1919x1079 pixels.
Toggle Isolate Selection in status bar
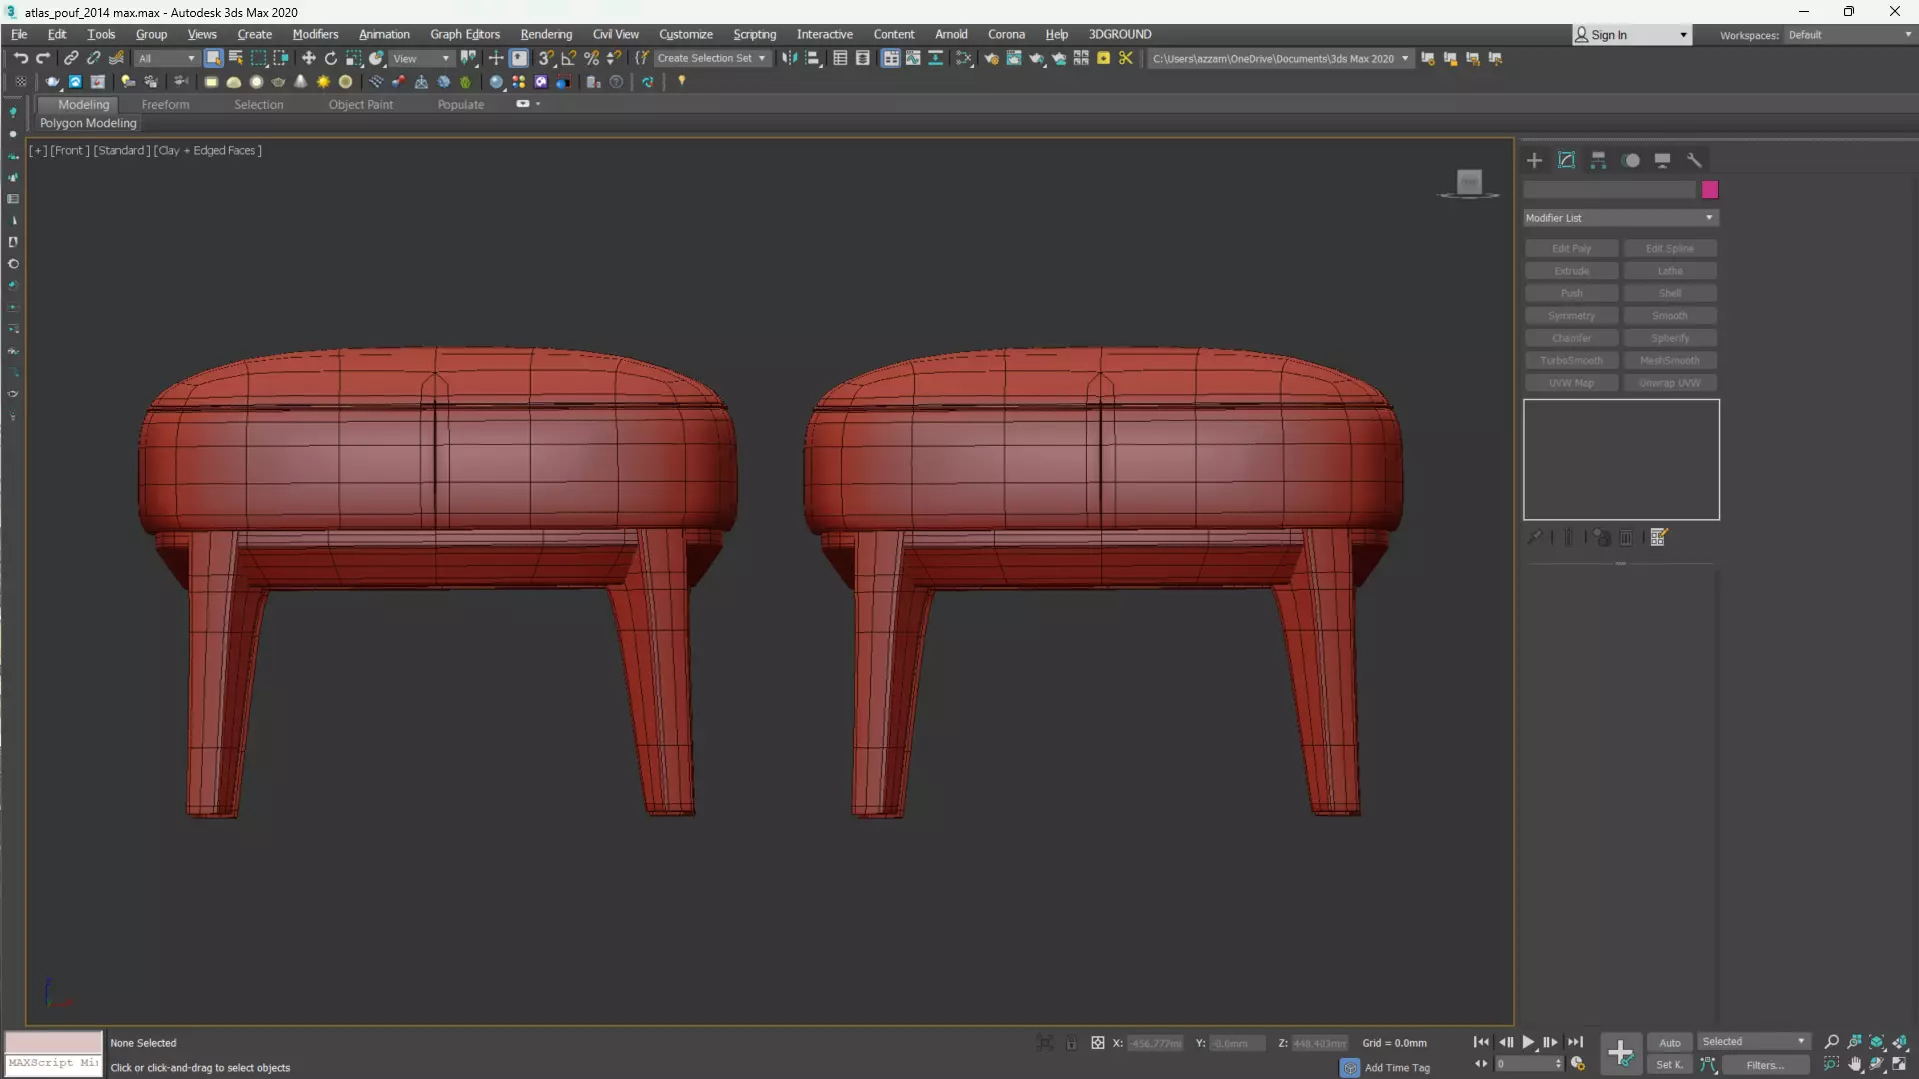click(1045, 1043)
